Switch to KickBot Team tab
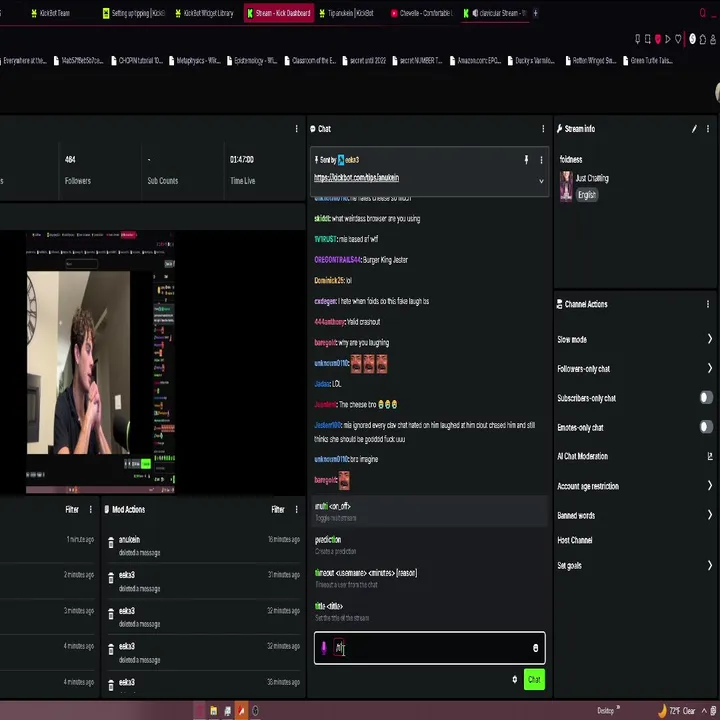Image resolution: width=720 pixels, height=720 pixels. 51,13
